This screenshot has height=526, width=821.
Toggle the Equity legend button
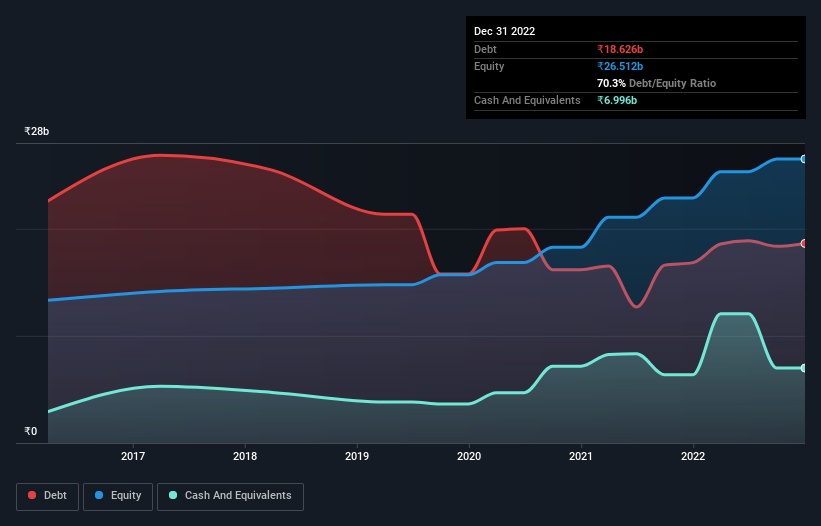[118, 496]
